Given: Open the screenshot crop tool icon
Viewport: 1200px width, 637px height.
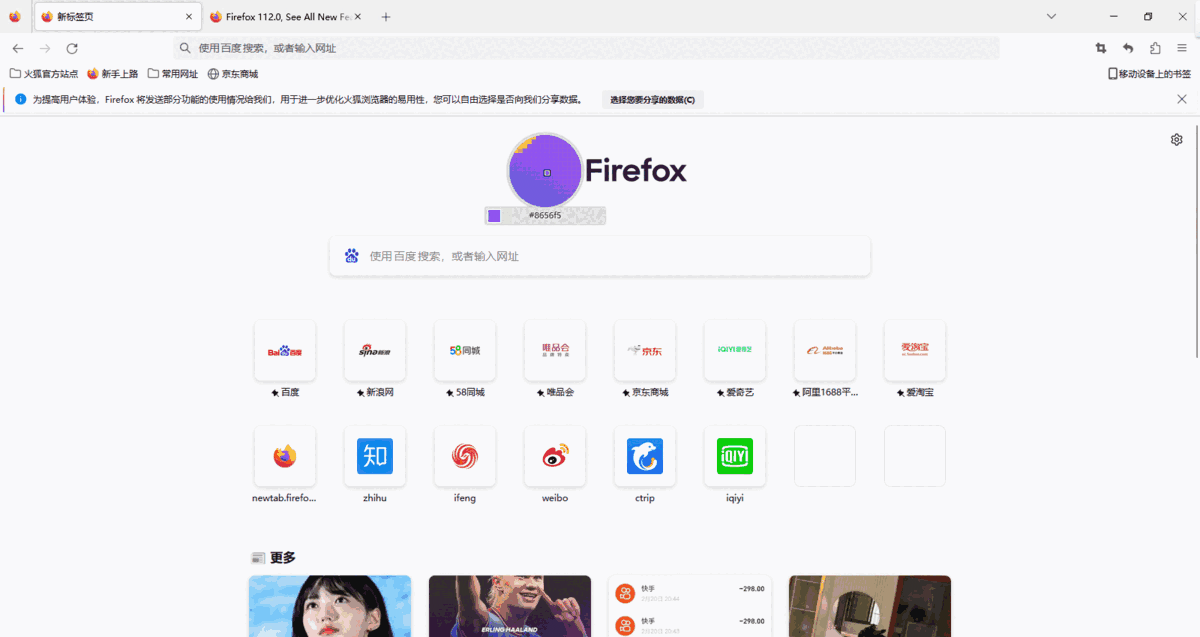Looking at the screenshot, I should coord(1100,47).
